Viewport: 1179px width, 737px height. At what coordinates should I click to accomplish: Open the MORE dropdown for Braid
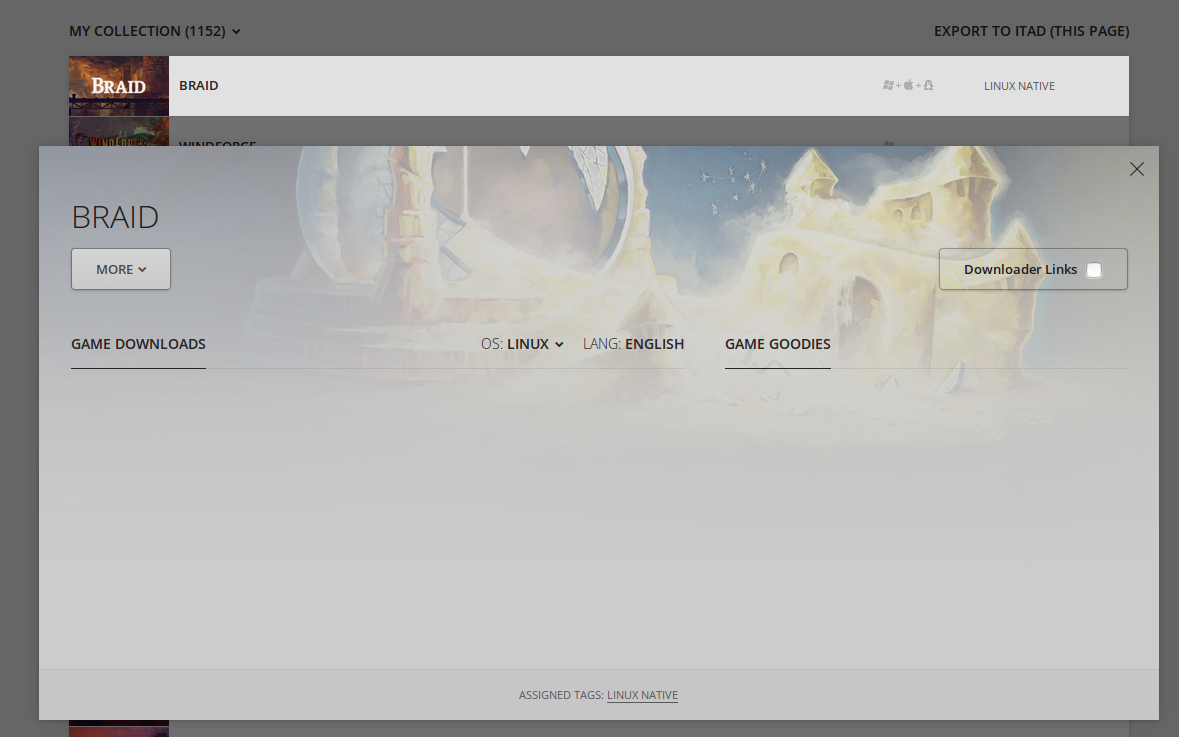coord(121,269)
